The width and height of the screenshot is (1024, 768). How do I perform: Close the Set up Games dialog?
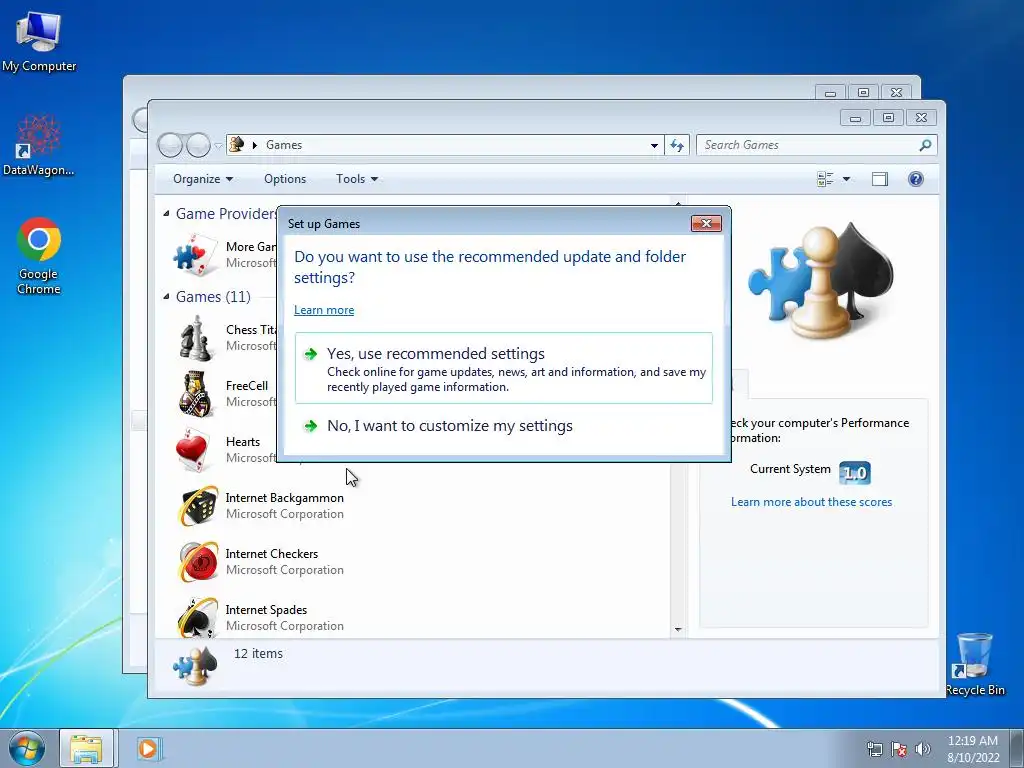click(x=706, y=223)
